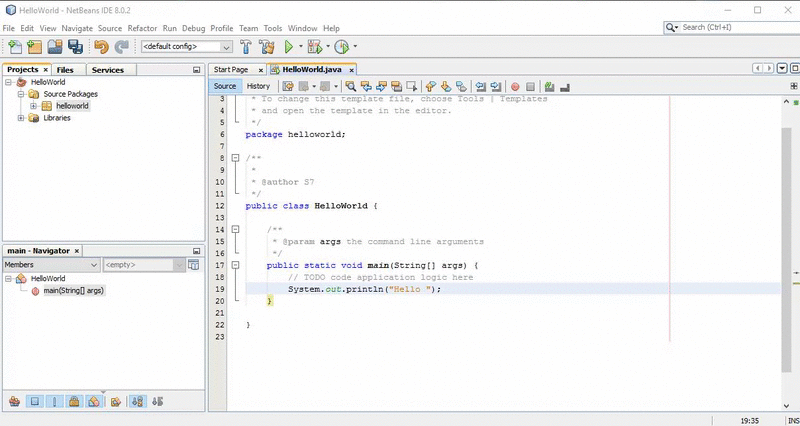Click the Uncomment editor toolbar icon
The height and width of the screenshot is (426, 800).
tap(564, 87)
